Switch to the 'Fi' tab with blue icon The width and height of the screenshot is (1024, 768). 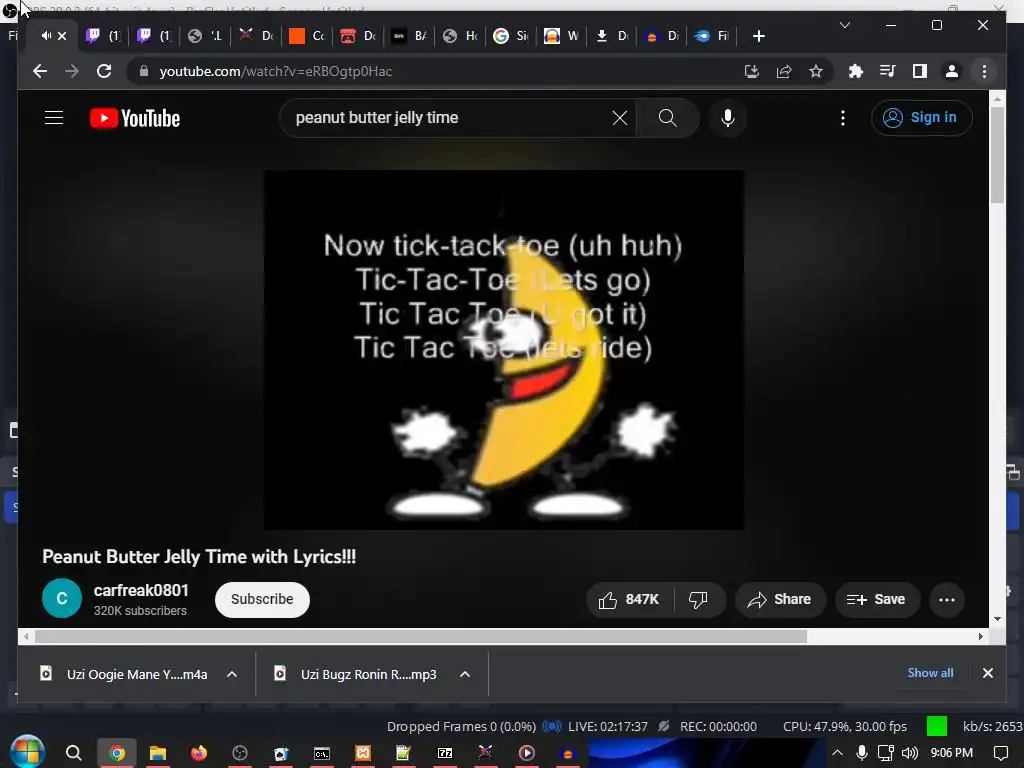tap(712, 36)
